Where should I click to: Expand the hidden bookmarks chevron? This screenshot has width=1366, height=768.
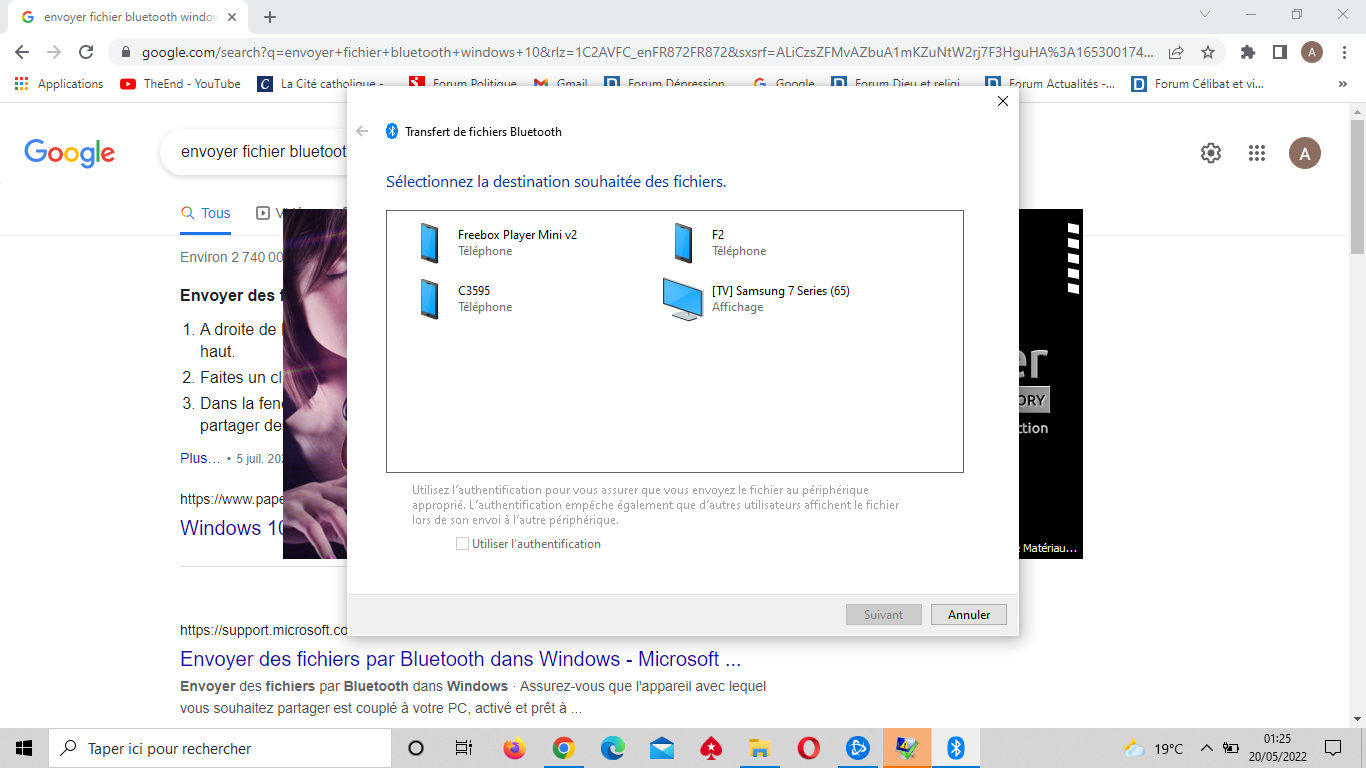coord(1343,84)
